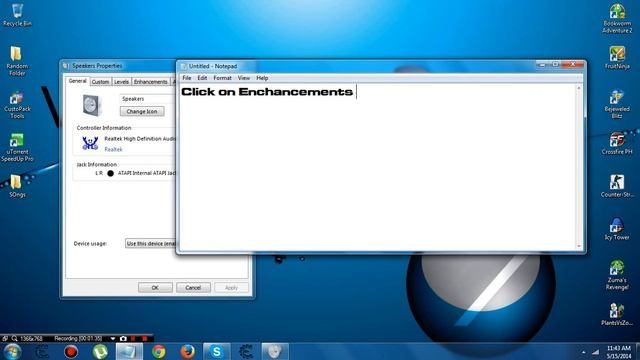
Task: Switch to the Enhancements tab
Action: click(x=151, y=82)
